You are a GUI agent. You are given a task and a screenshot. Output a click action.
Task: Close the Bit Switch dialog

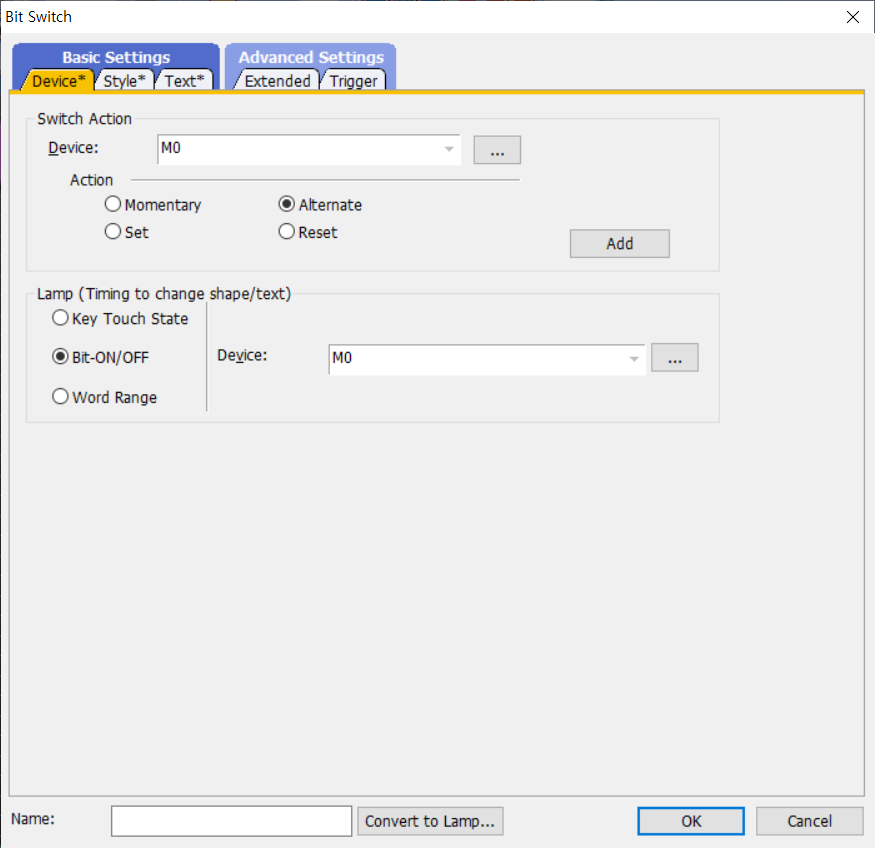(x=853, y=17)
